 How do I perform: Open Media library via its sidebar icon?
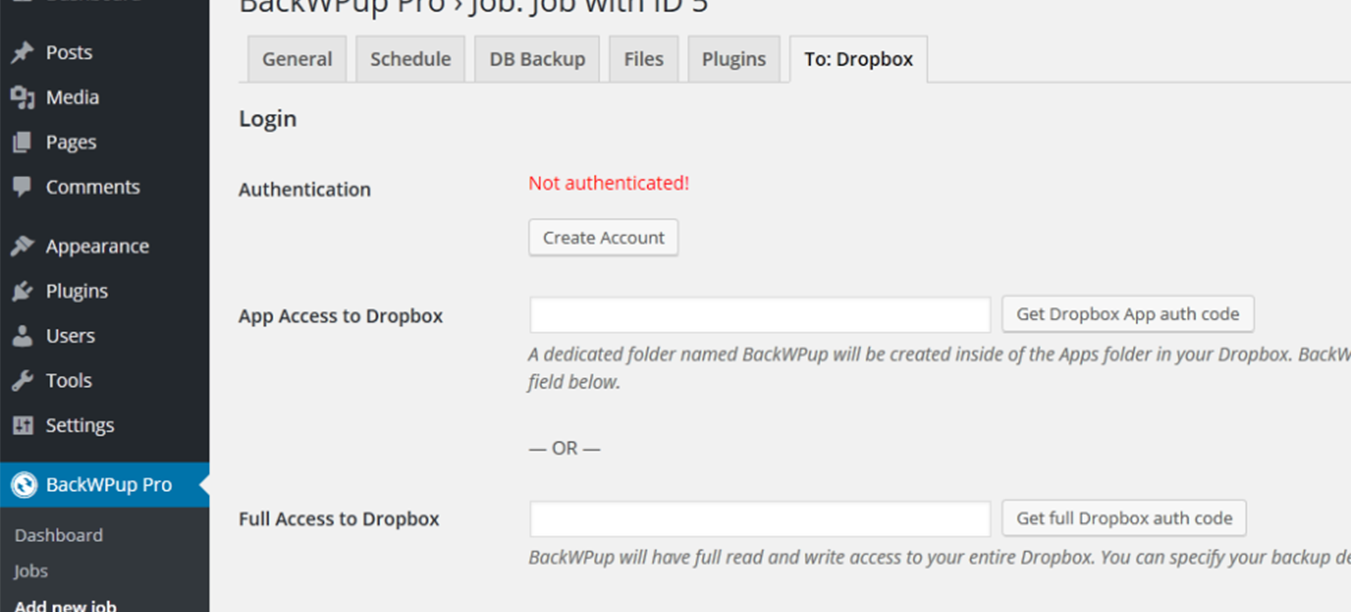22,97
